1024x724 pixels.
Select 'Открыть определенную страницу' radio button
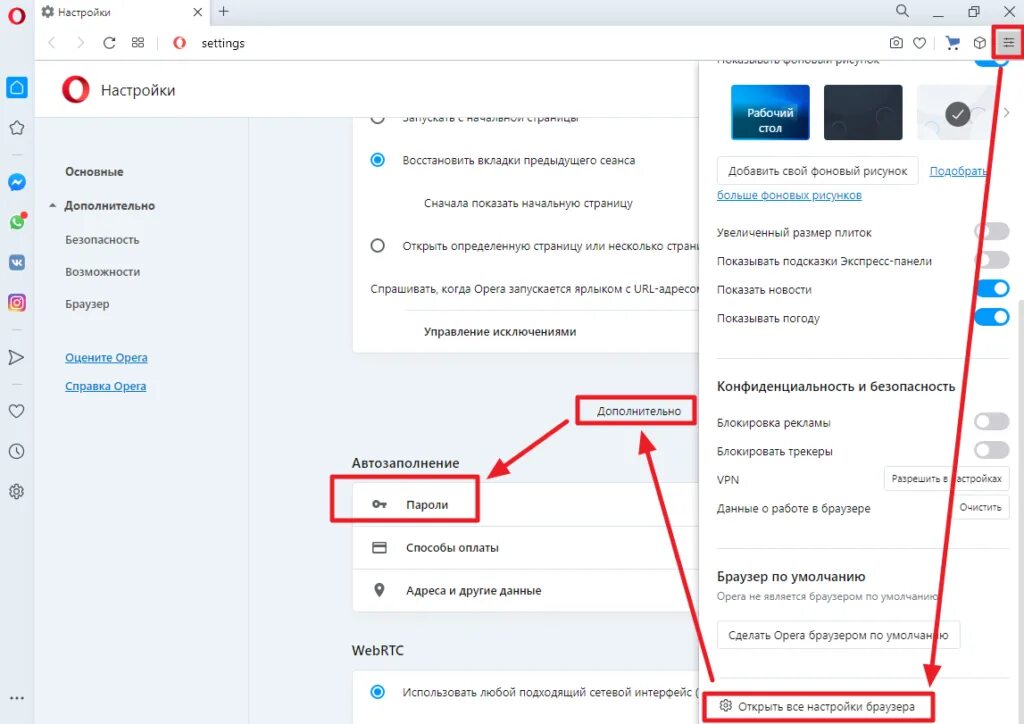[377, 245]
